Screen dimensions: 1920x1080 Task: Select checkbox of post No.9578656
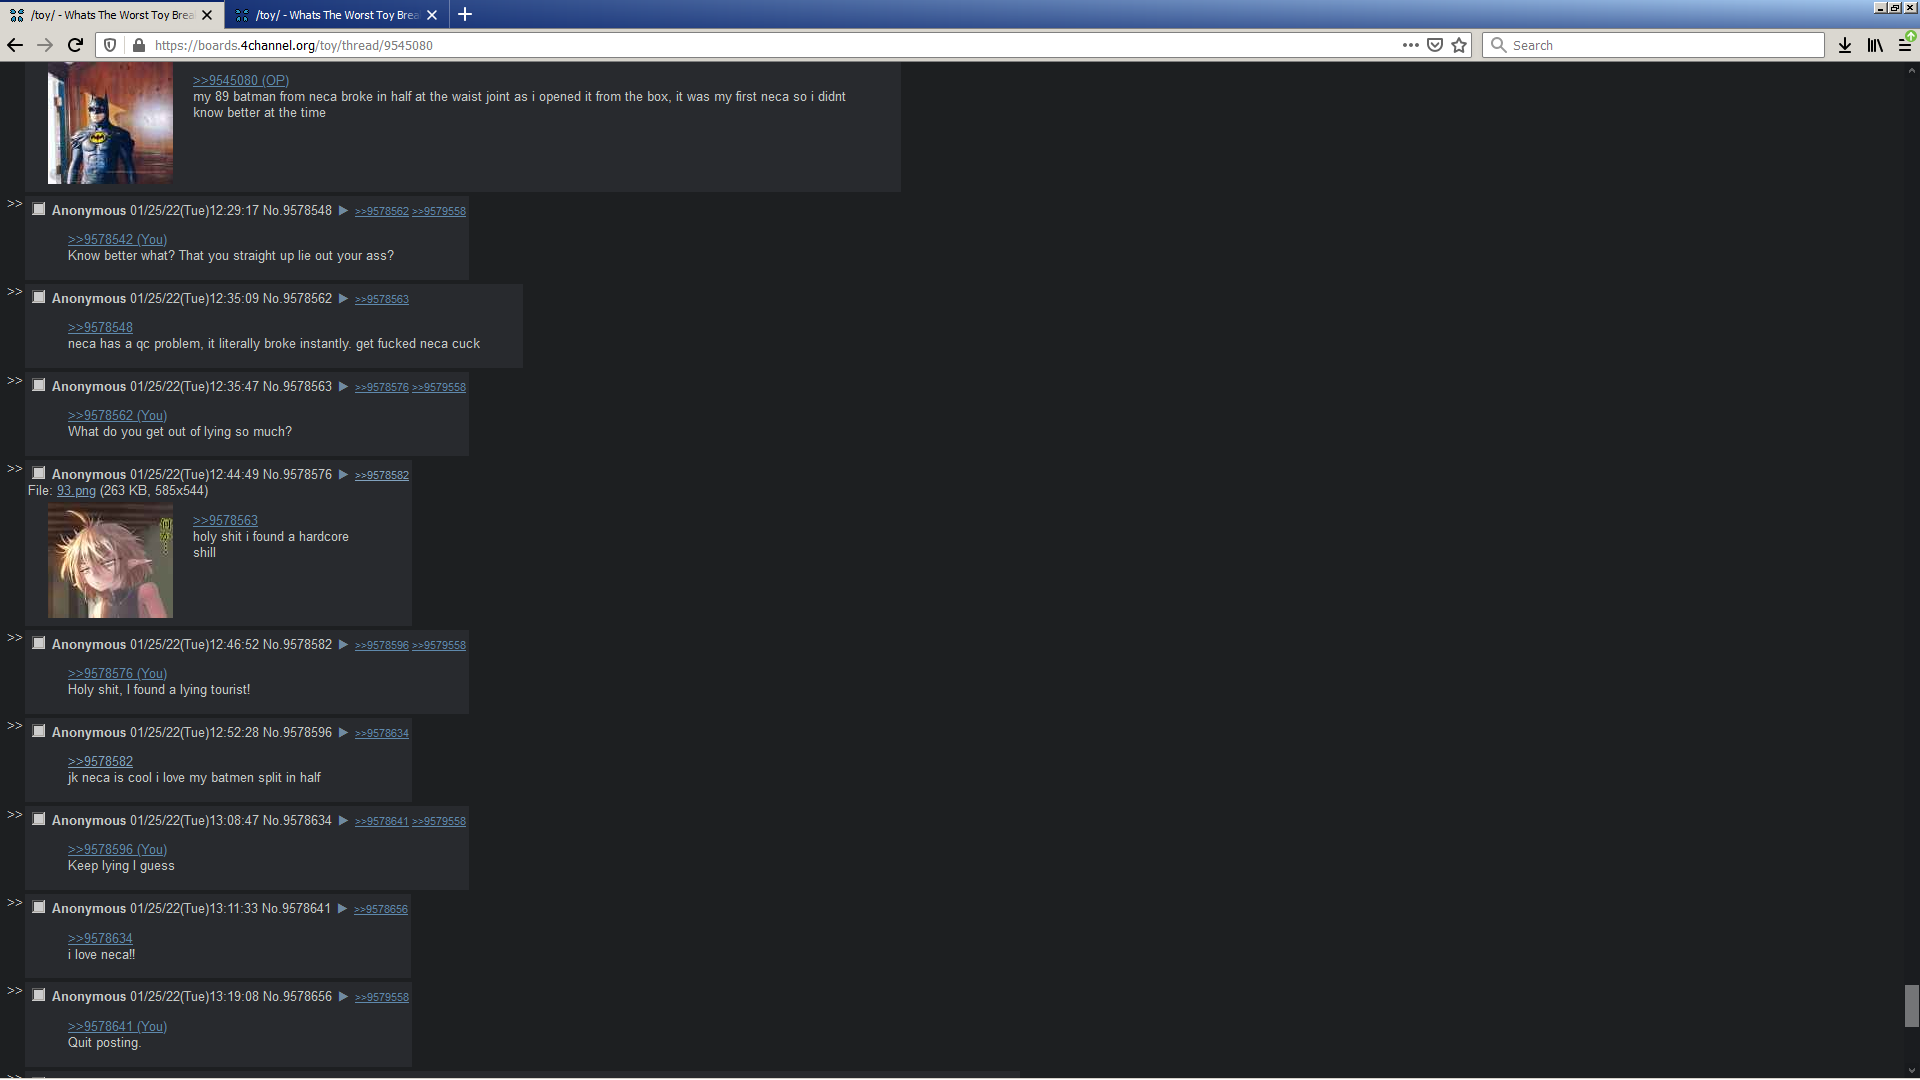pyautogui.click(x=39, y=996)
